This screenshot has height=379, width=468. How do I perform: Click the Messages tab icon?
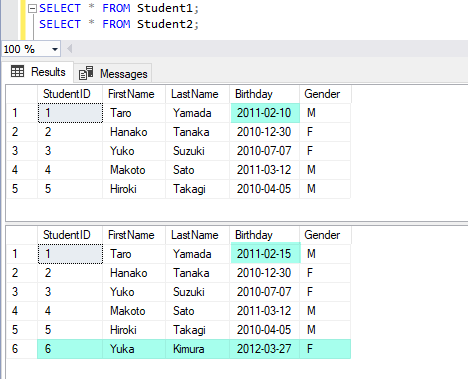[x=86, y=73]
